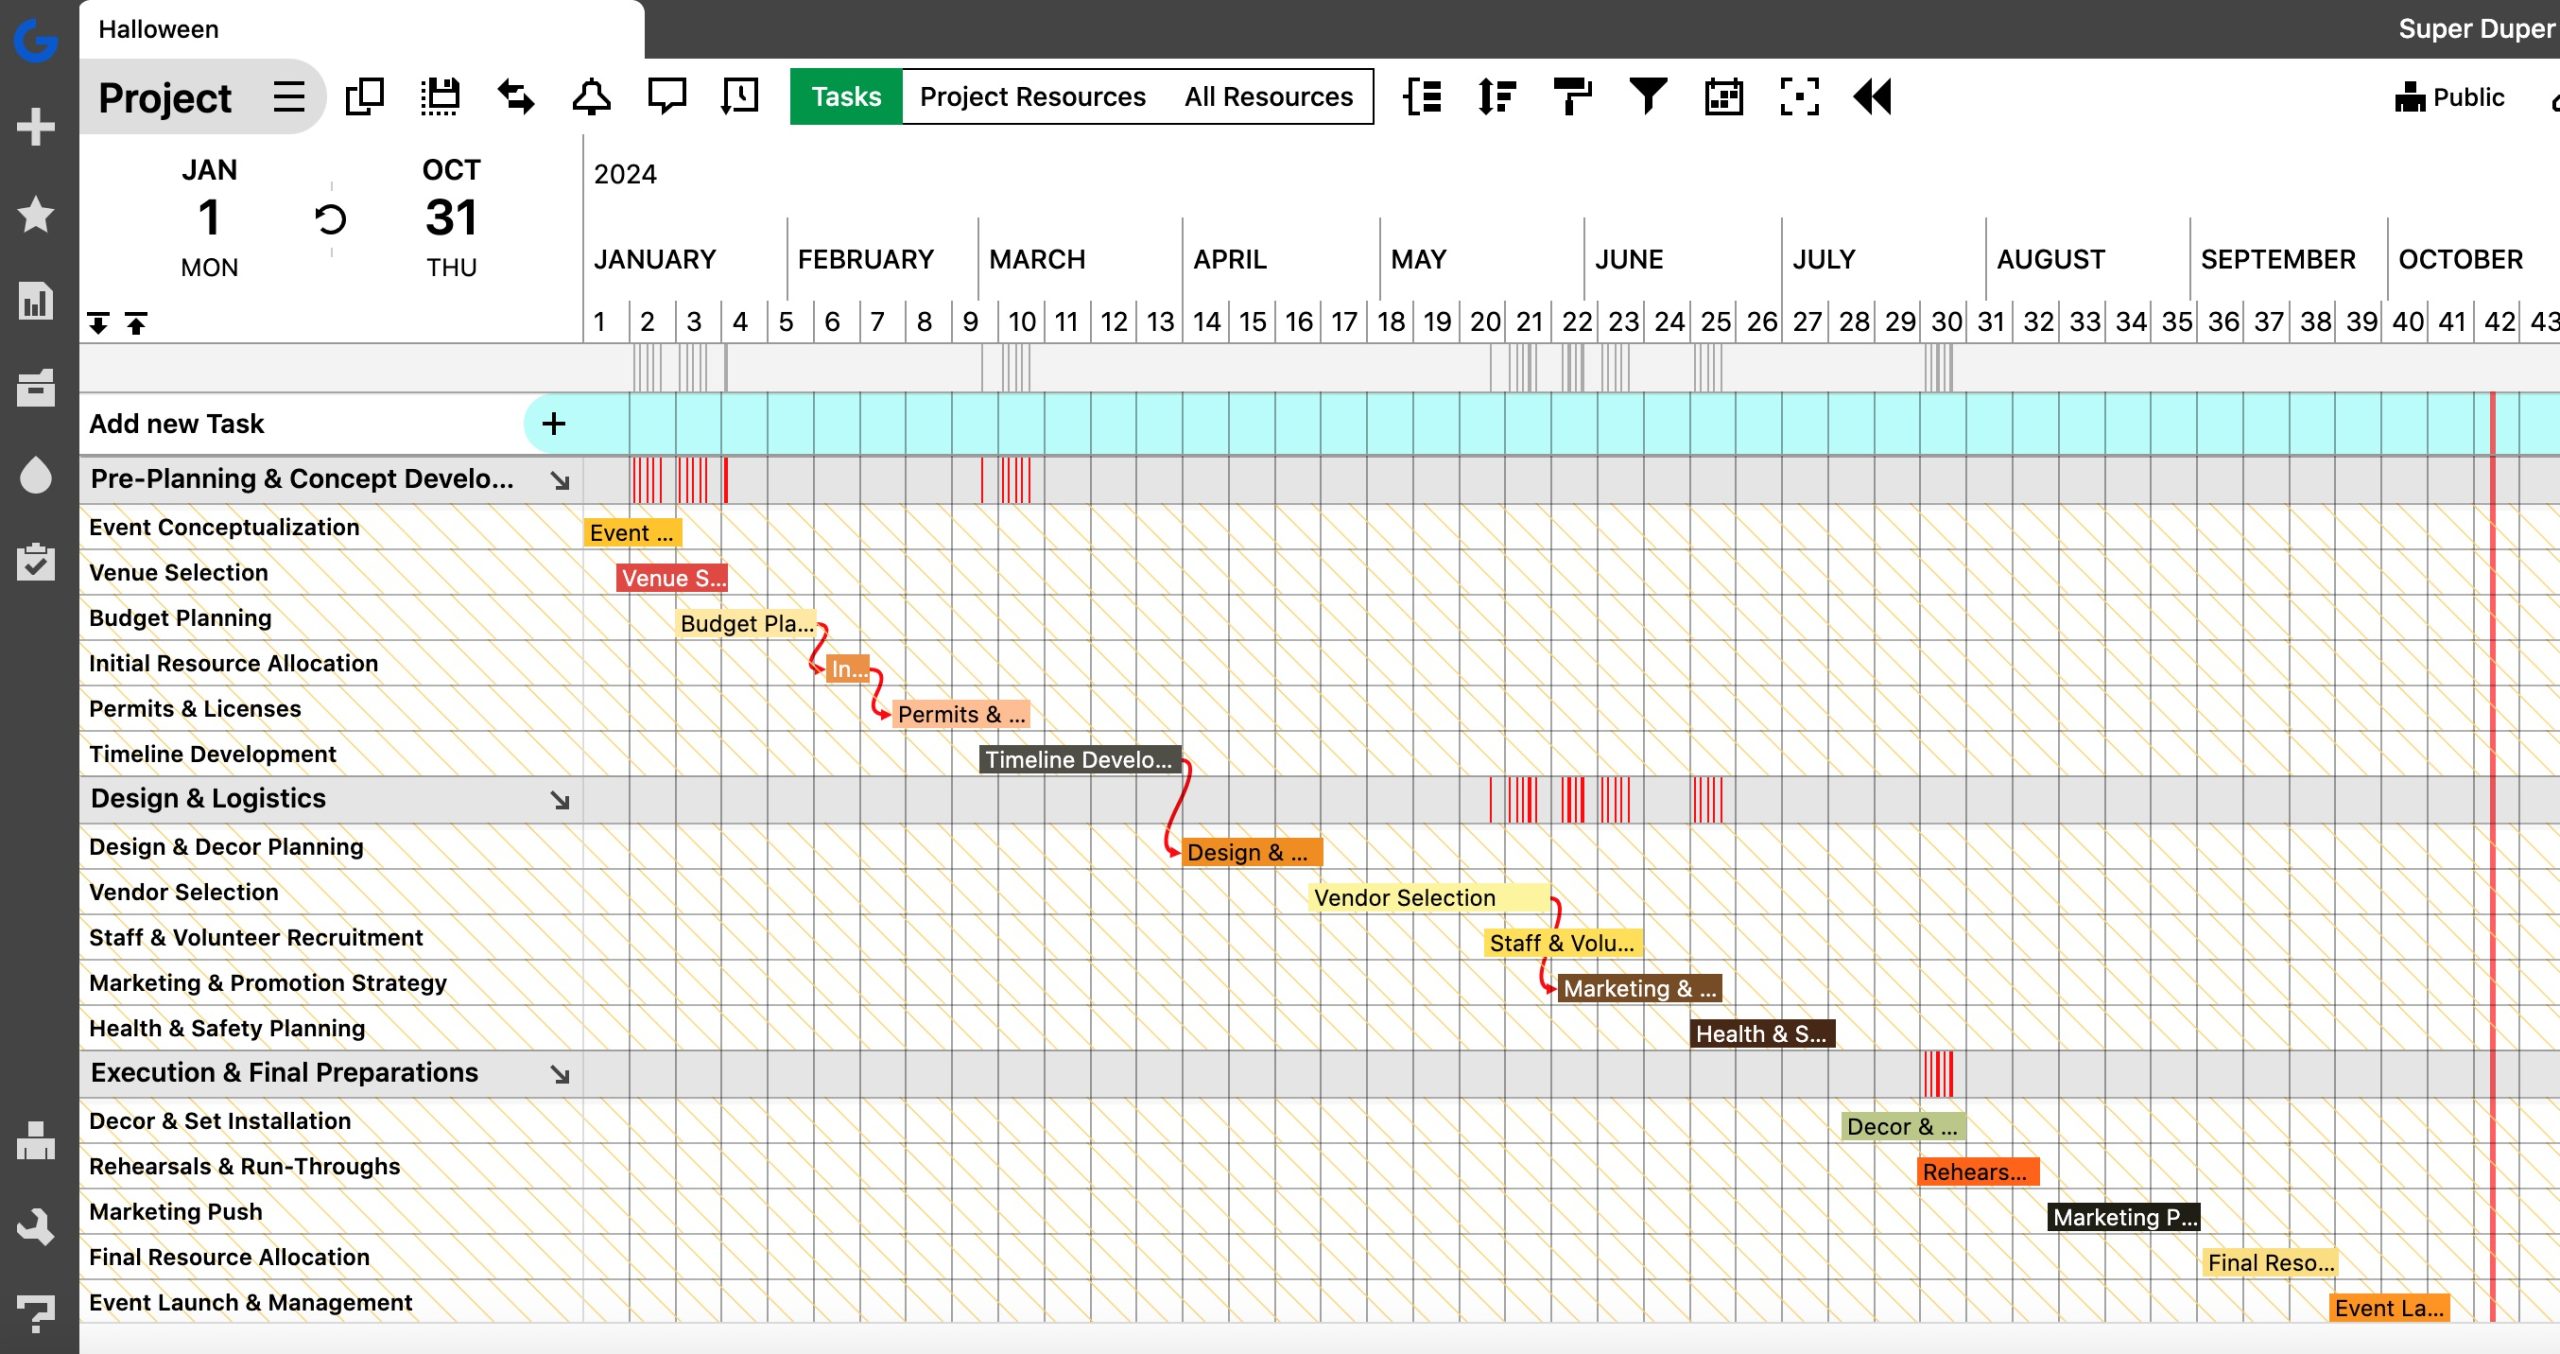The image size is (2560, 1354).
Task: Select Venue Selection task name
Action: [178, 572]
